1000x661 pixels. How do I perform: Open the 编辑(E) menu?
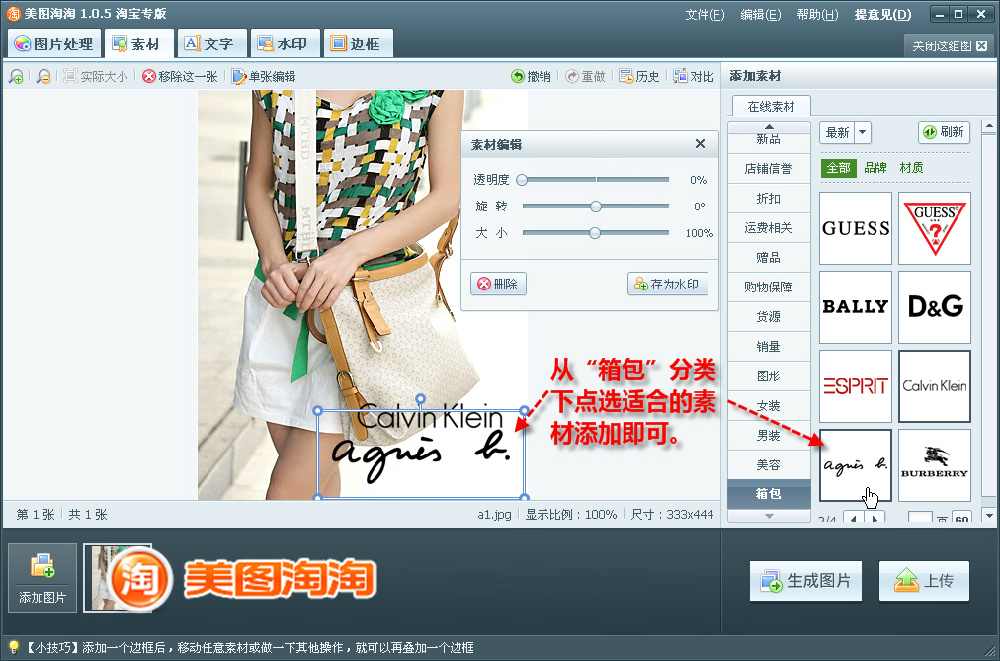click(x=761, y=15)
